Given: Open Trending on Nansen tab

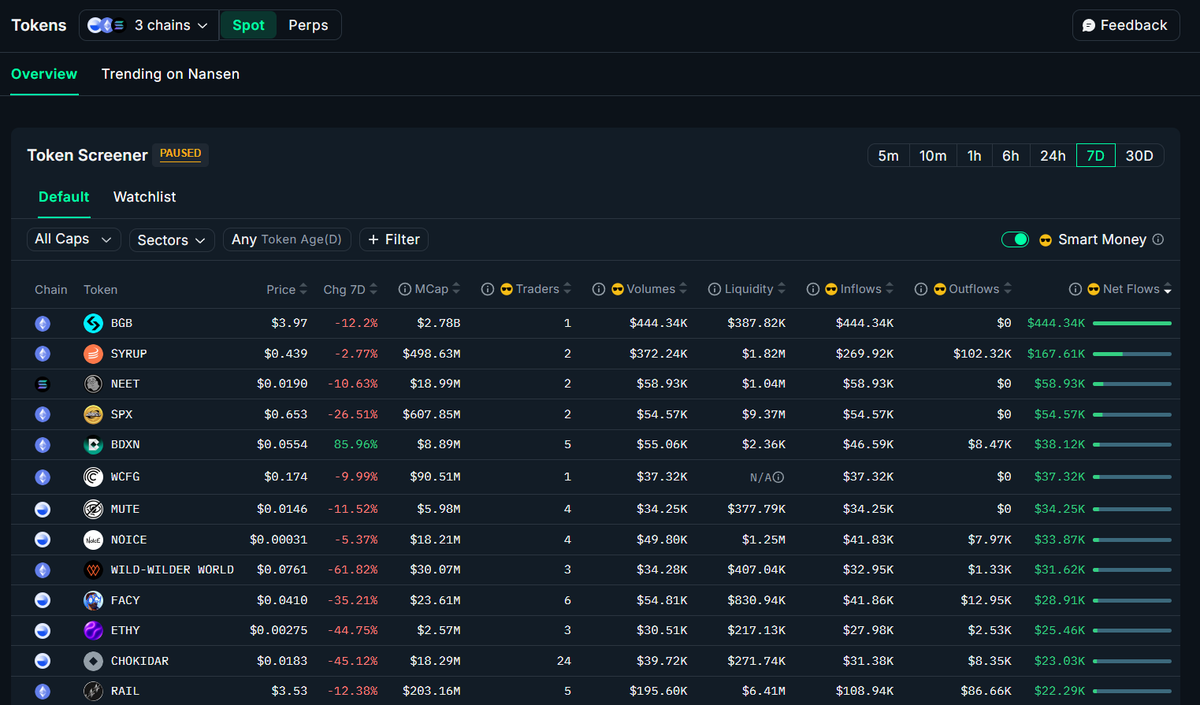Looking at the screenshot, I should pyautogui.click(x=170, y=74).
